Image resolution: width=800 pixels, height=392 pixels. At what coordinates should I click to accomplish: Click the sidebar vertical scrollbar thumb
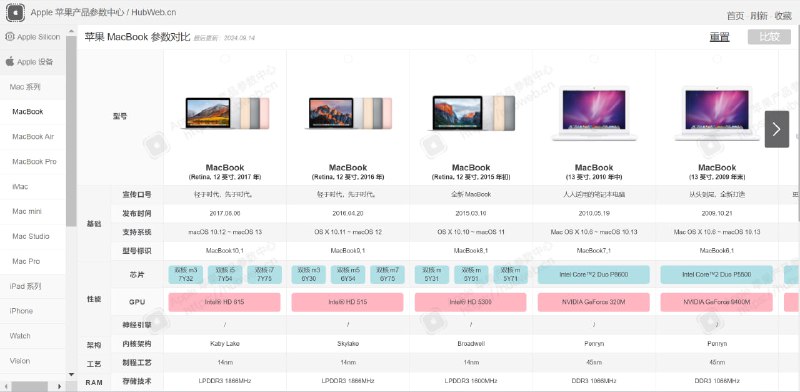pos(71,131)
